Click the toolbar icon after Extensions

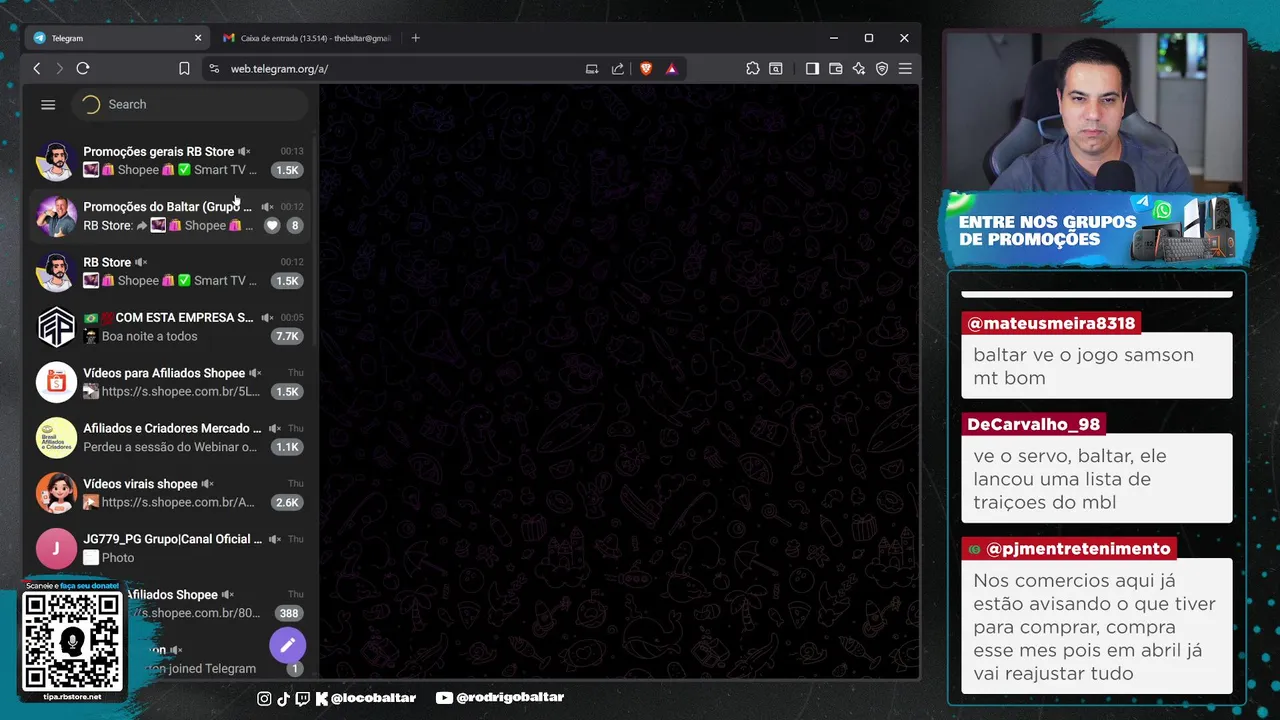coord(776,68)
